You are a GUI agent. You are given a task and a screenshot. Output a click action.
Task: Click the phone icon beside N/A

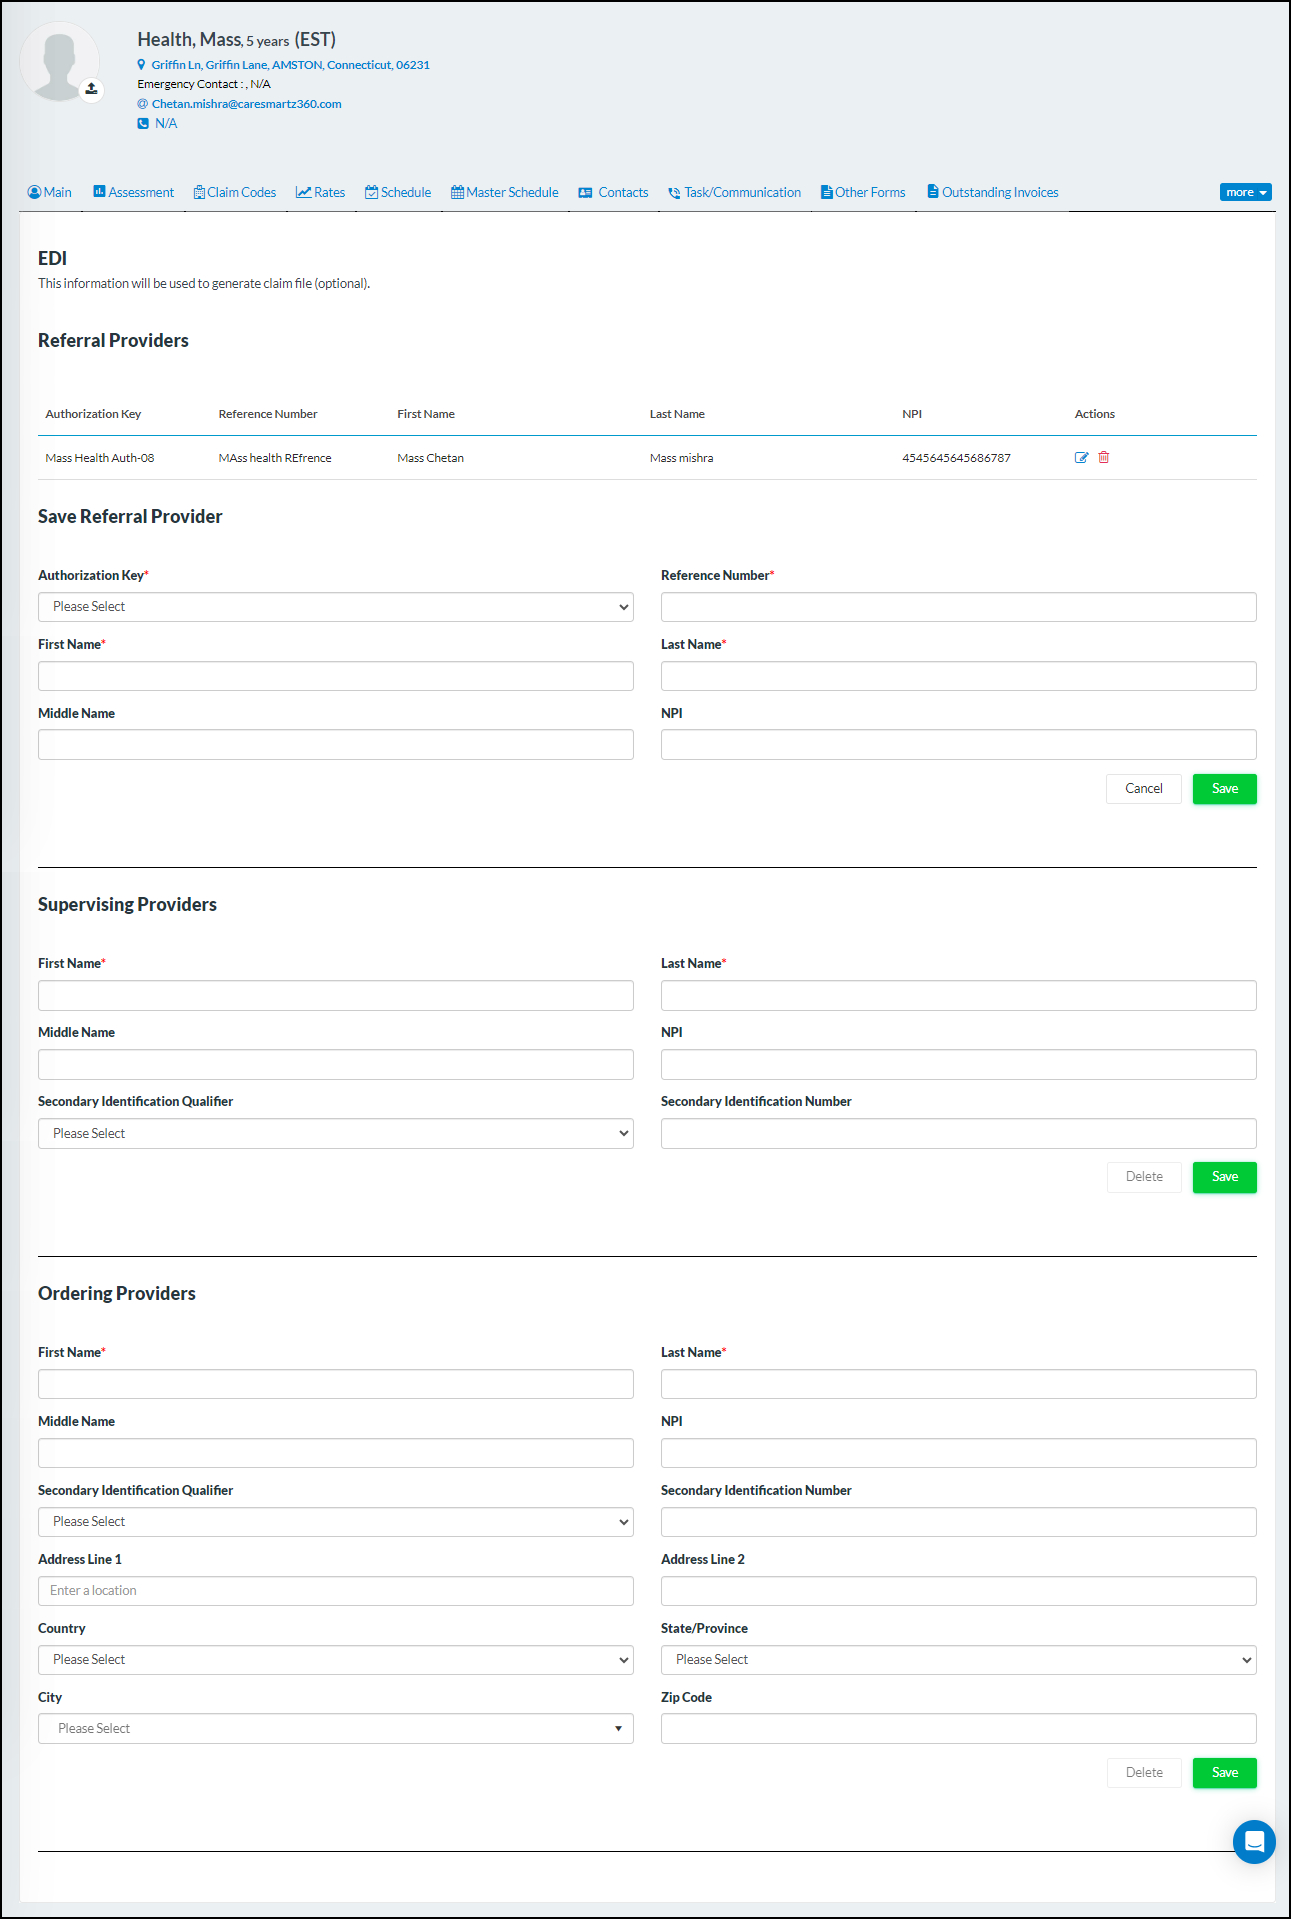click(x=143, y=124)
